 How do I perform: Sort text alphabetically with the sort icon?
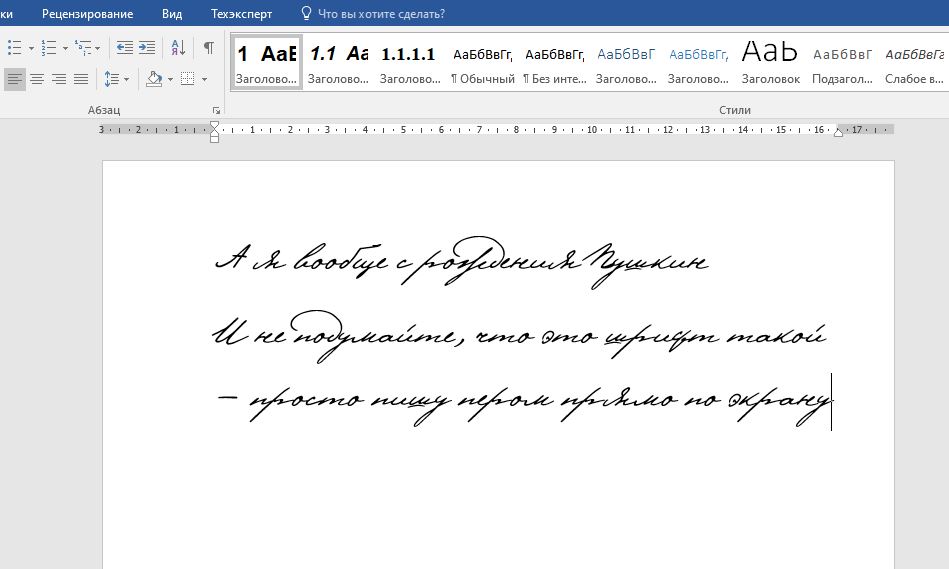[178, 47]
